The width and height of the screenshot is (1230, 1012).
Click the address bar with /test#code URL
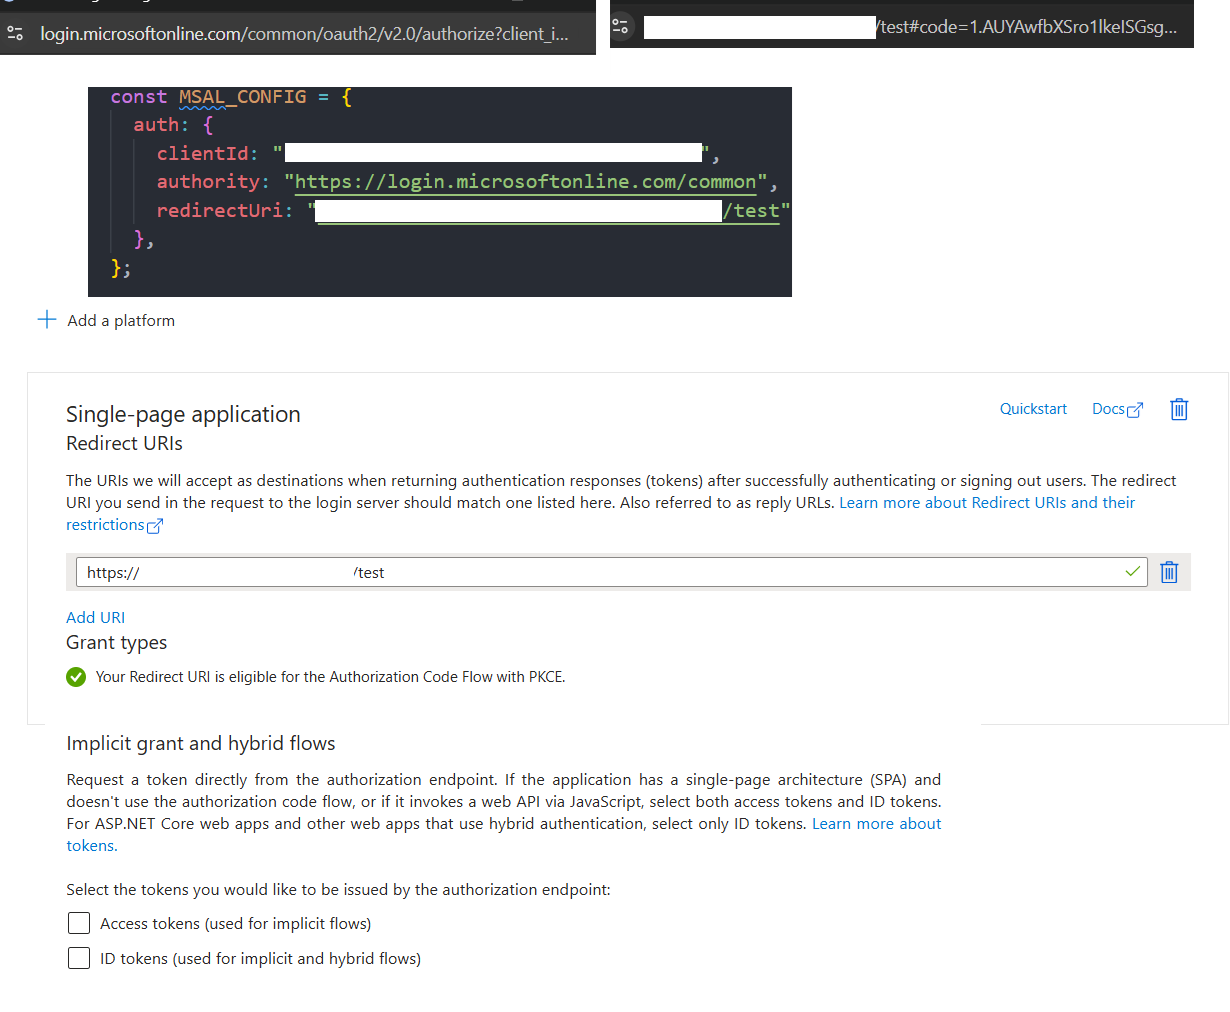tap(910, 27)
